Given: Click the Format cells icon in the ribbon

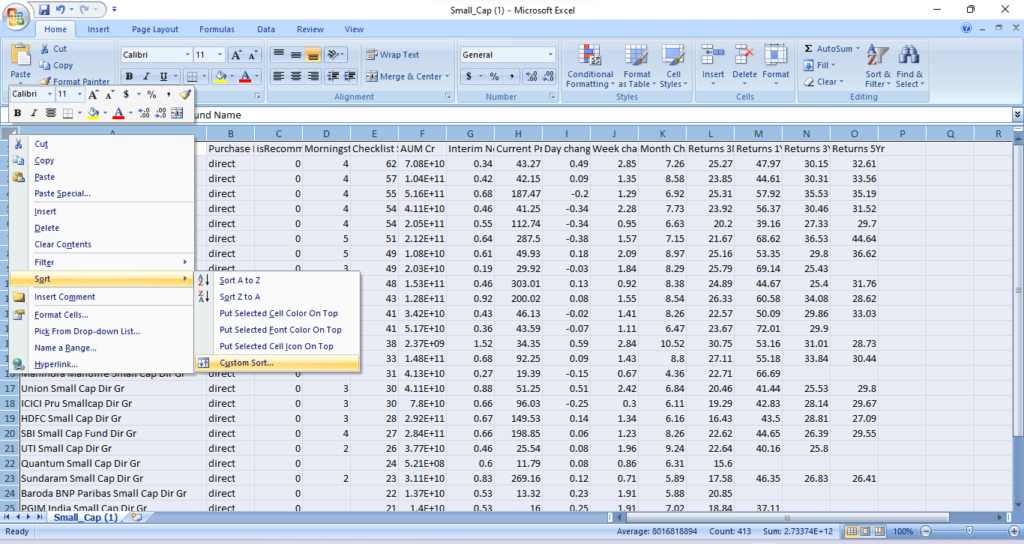Looking at the screenshot, I should (775, 56).
